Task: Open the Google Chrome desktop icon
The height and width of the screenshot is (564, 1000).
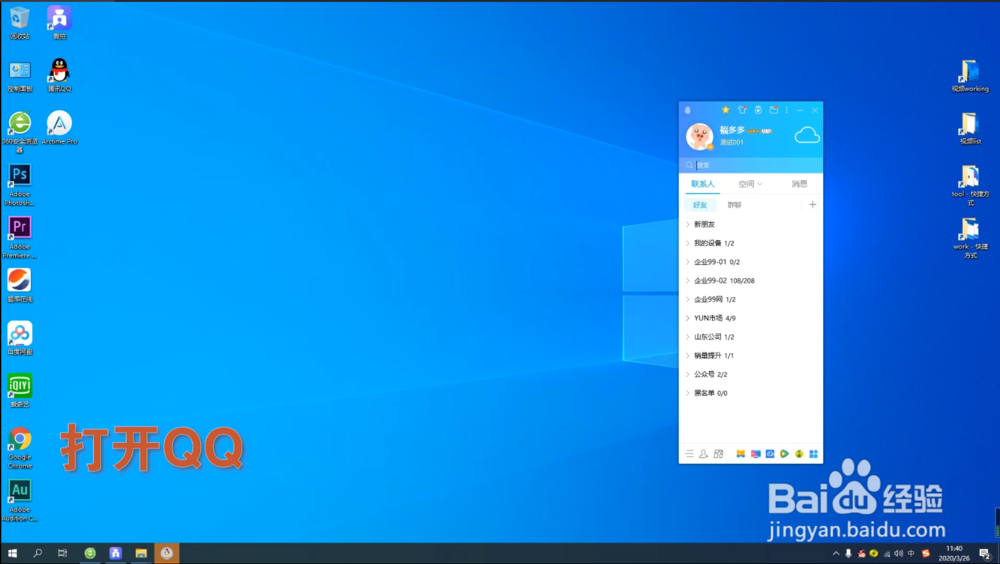Action: coord(20,448)
